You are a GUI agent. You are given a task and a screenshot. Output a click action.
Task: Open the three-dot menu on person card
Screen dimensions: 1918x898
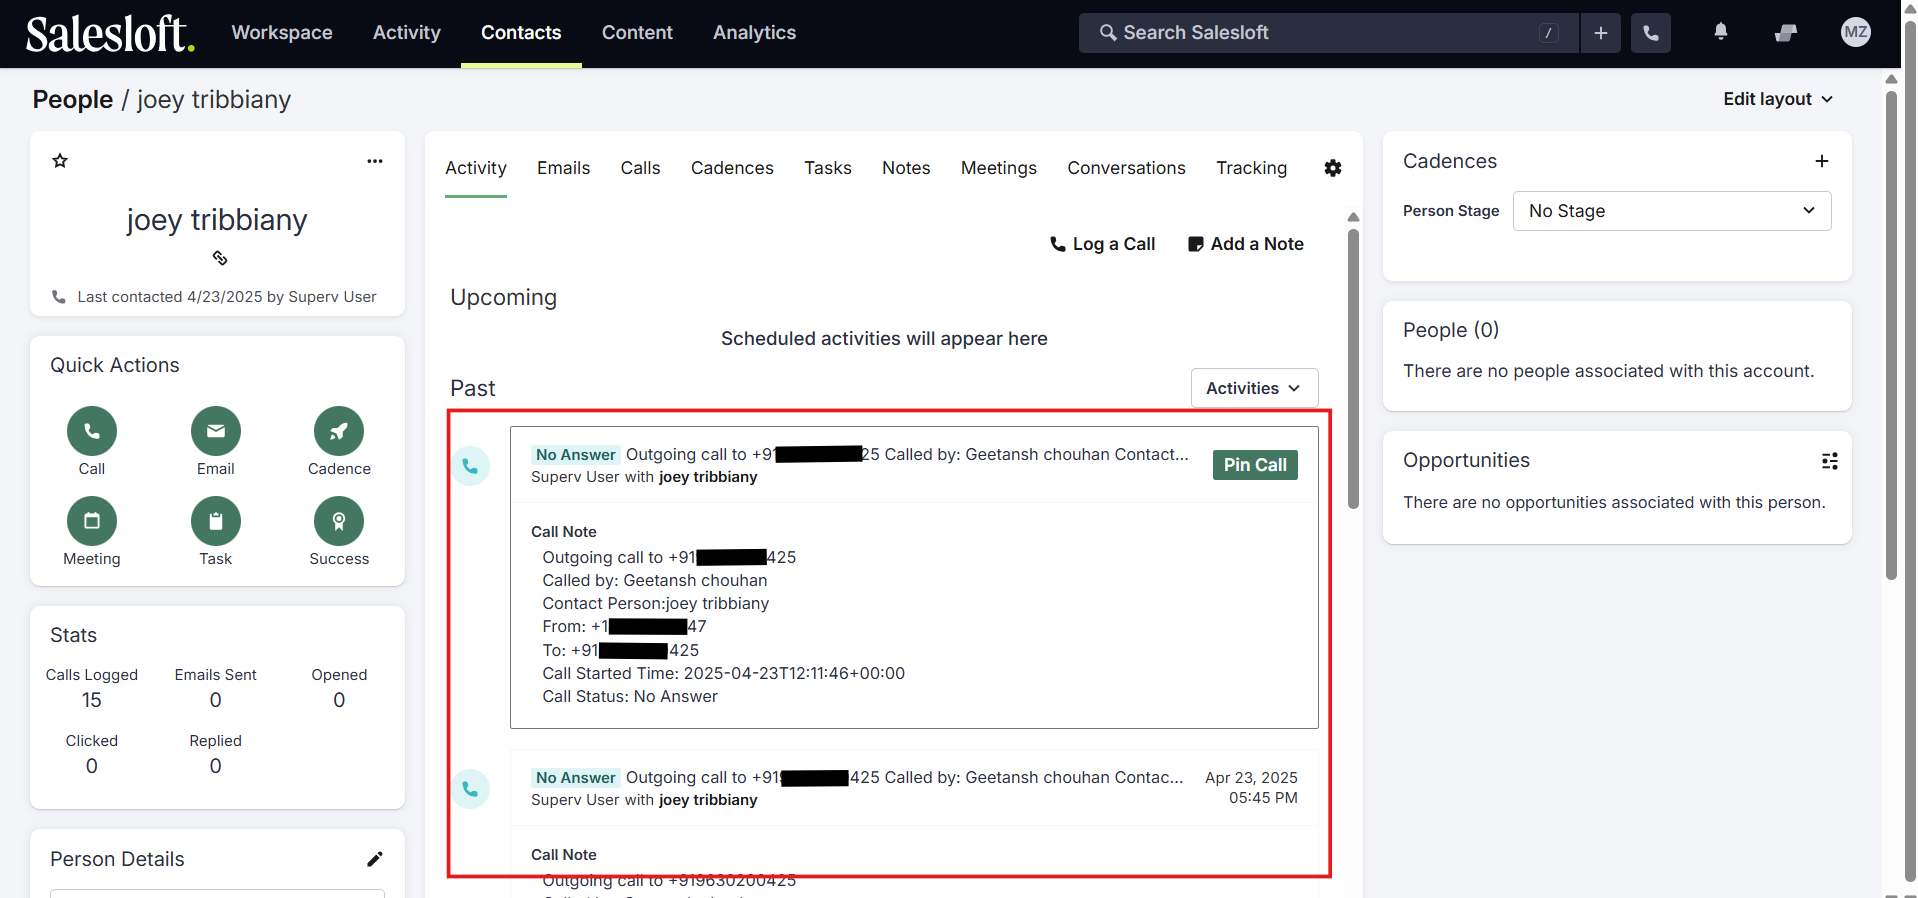point(375,161)
